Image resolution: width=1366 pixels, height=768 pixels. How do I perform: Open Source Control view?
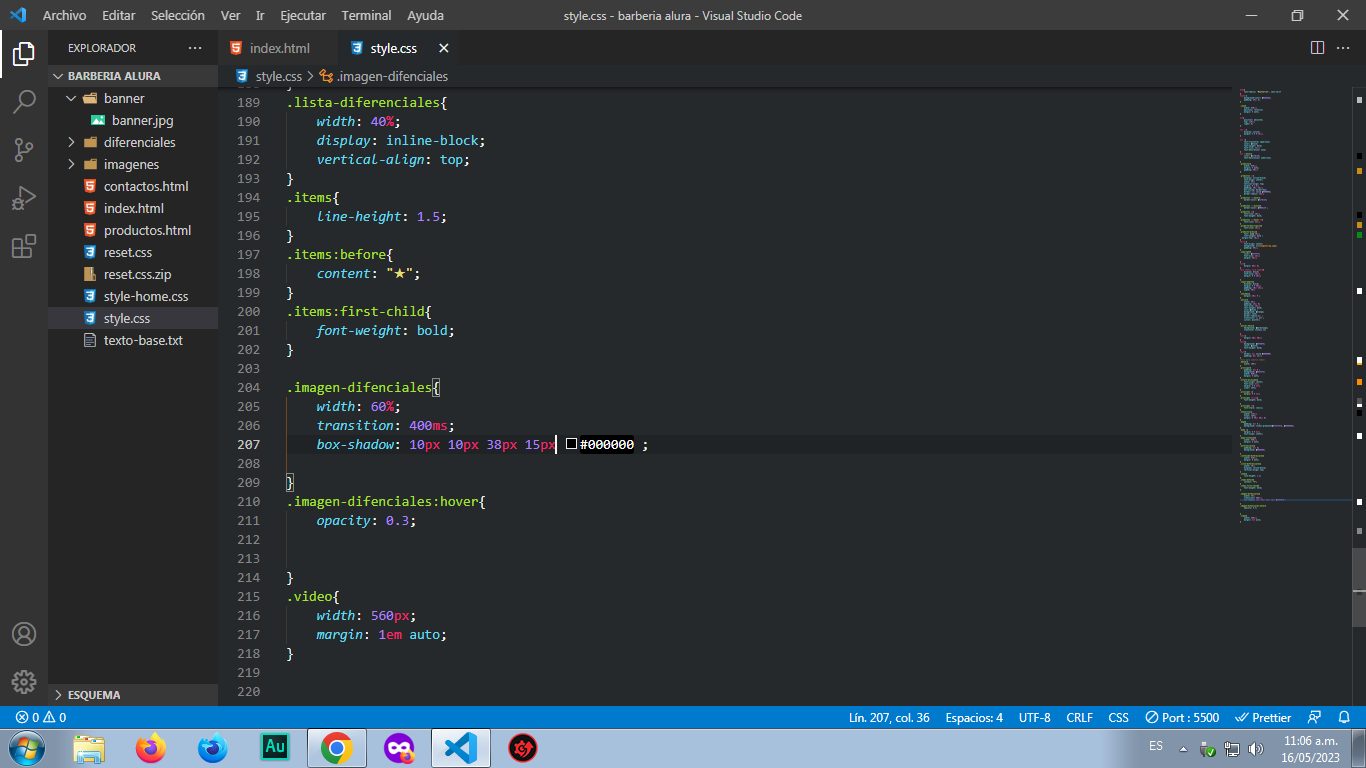coord(24,150)
